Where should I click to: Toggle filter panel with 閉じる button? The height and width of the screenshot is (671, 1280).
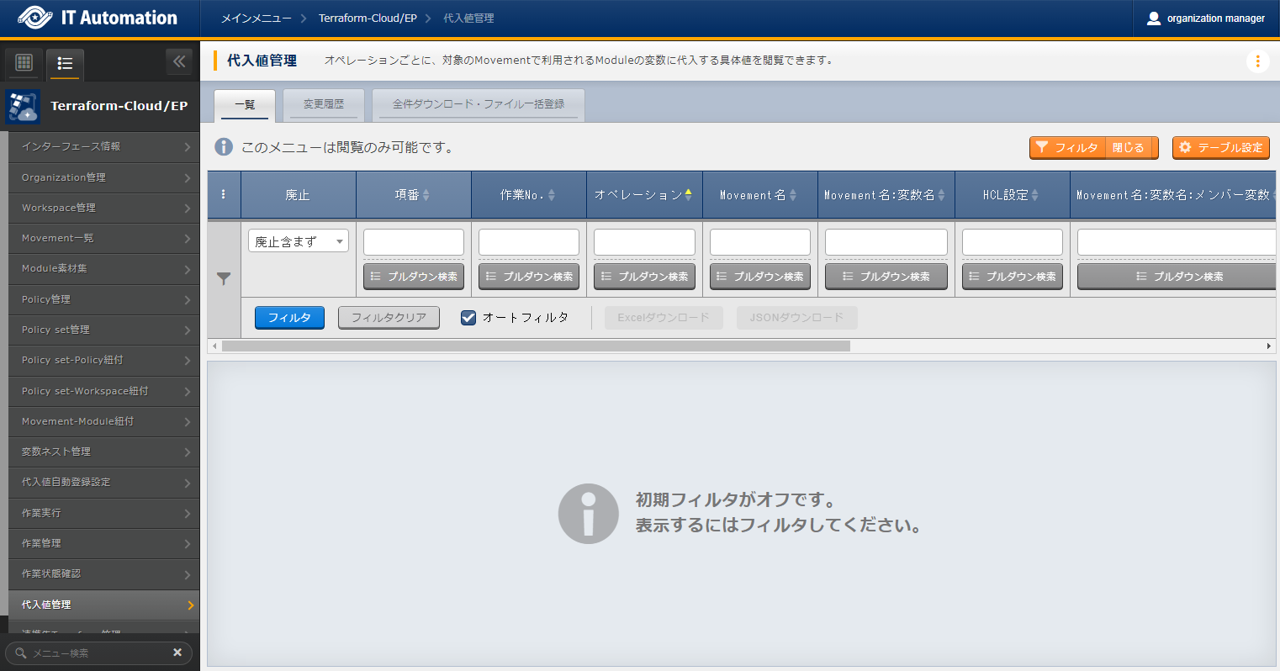click(x=1128, y=148)
